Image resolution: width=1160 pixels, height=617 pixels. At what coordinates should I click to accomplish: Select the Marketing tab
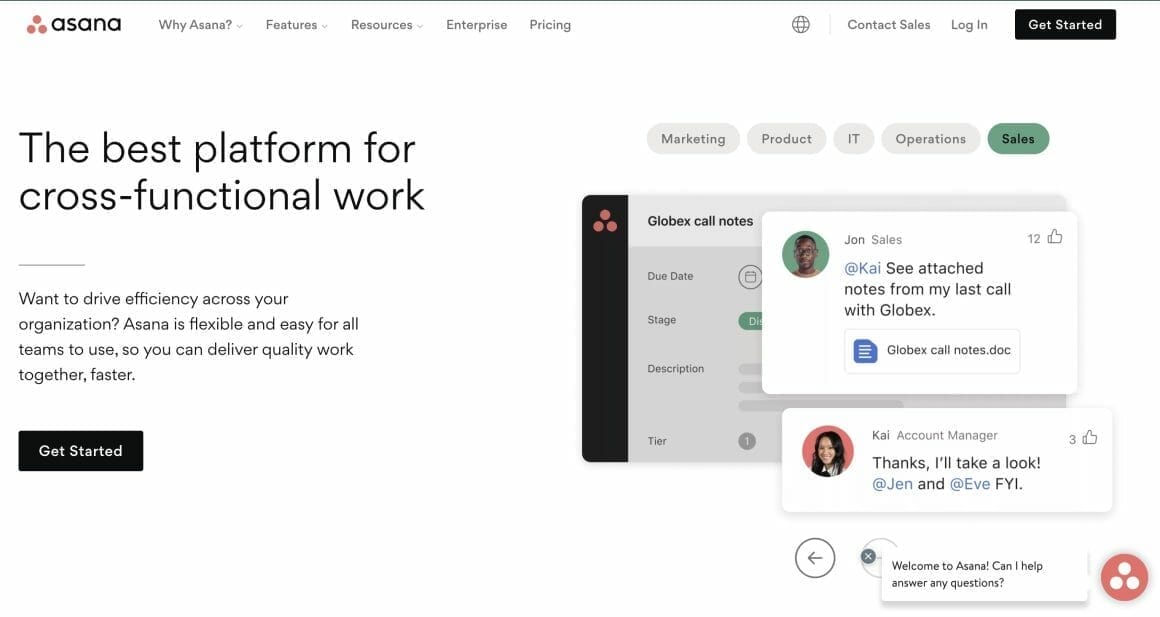point(693,139)
